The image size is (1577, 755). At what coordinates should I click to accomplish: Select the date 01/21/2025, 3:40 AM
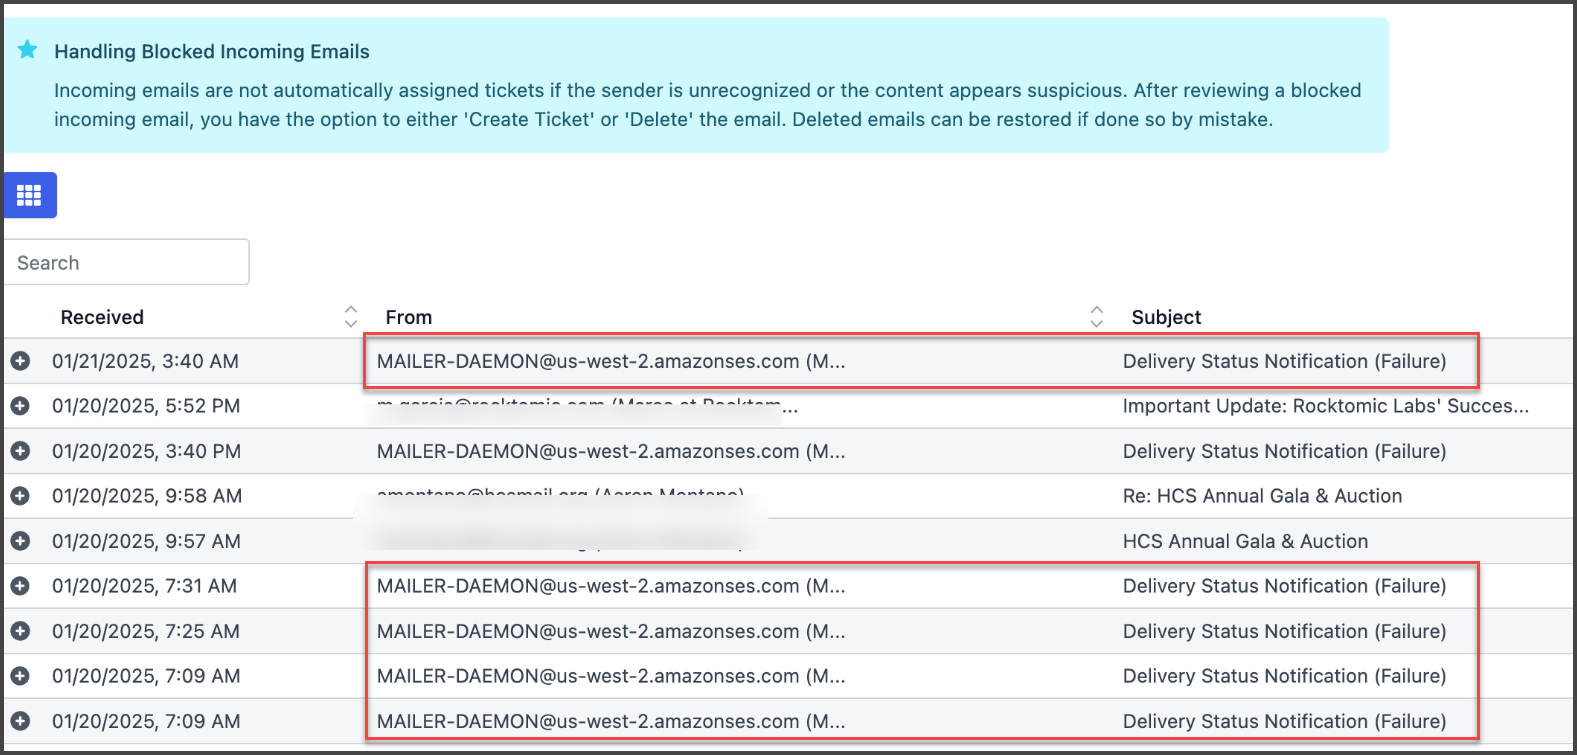coord(145,361)
